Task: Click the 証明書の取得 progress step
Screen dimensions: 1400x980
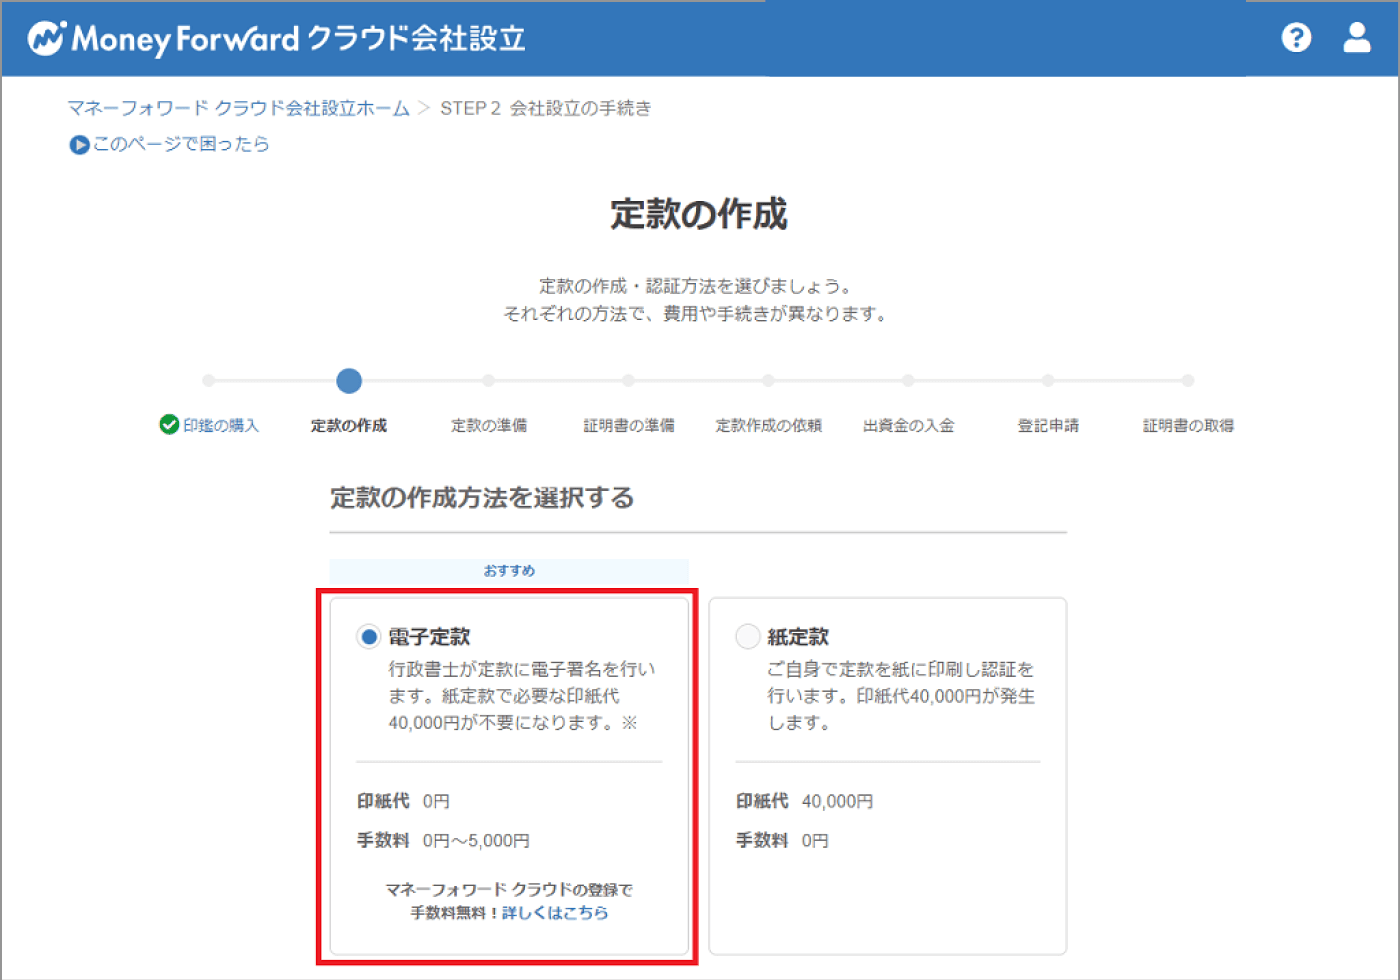Action: pyautogui.click(x=1188, y=425)
